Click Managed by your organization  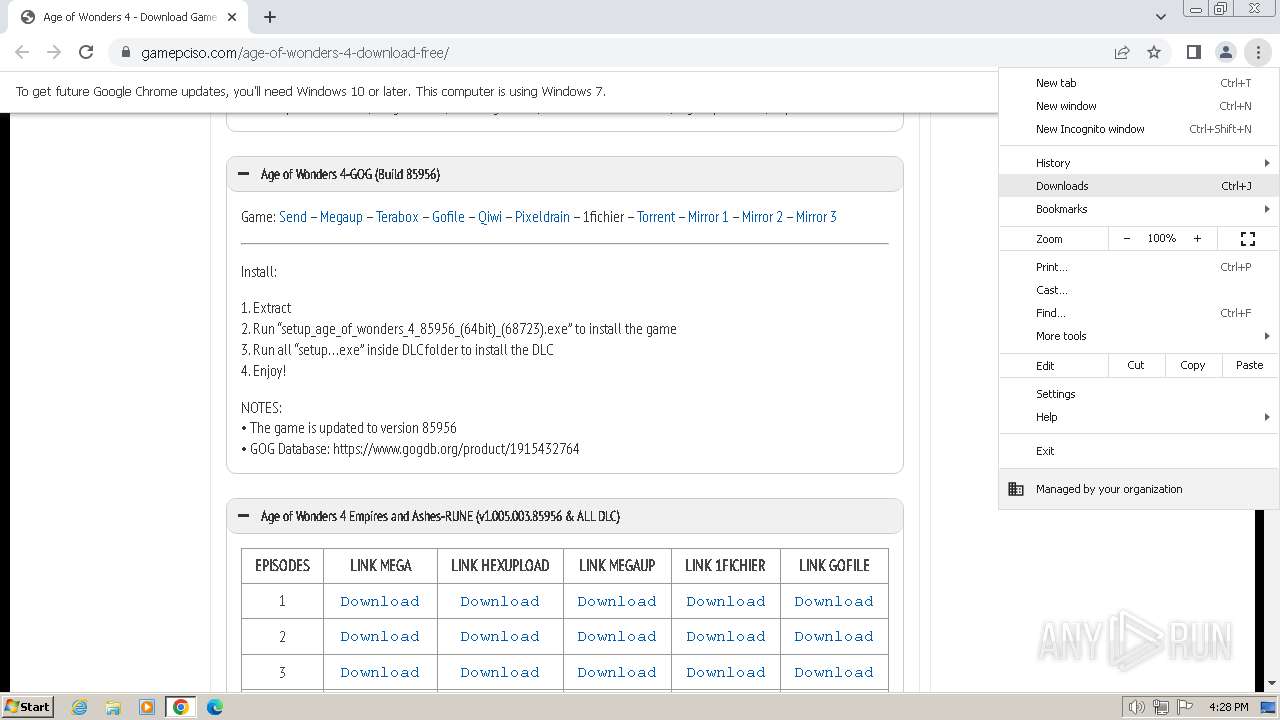click(x=1139, y=489)
